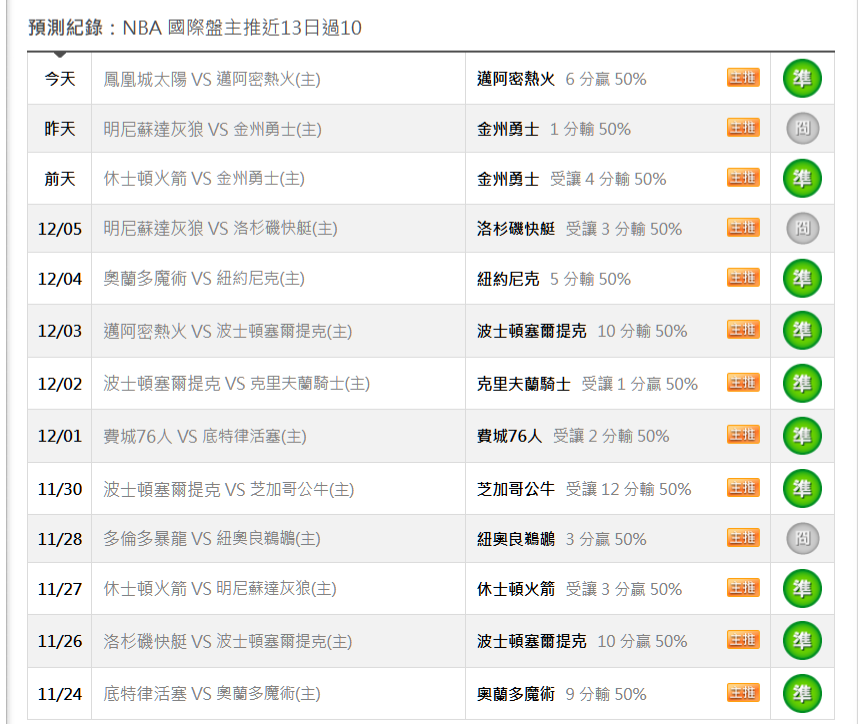Select 奧蘭多魔術 9 分輸 prediction
Viewport: 859px width, 724px height.
point(562,694)
